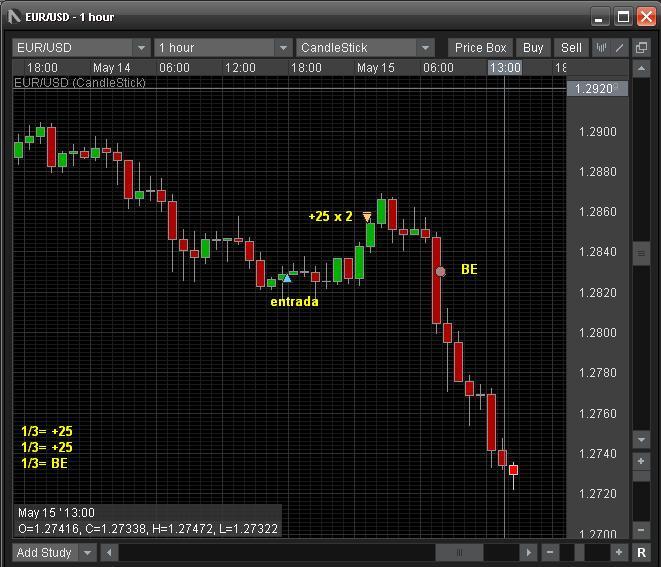Expand the CandleStick chart type dropdown
Viewport: 661px width, 567px height.
coord(425,48)
